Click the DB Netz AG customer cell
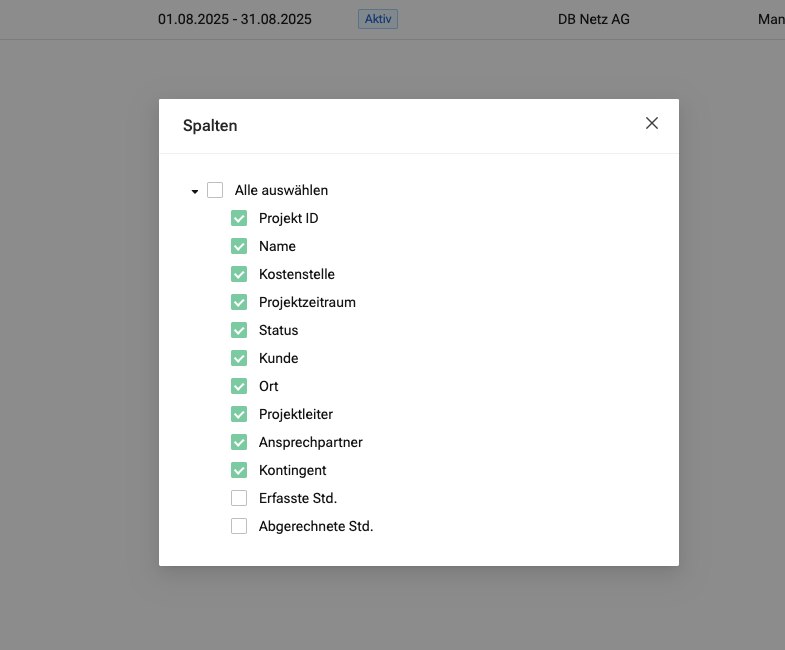This screenshot has height=650, width=785. [594, 19]
